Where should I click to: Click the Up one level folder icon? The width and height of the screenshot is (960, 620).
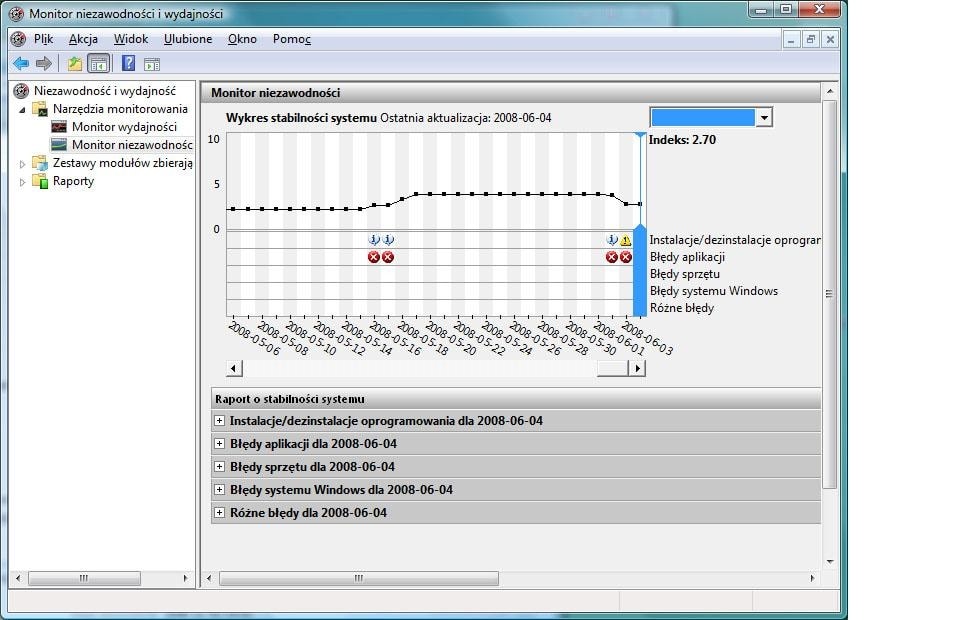[x=75, y=64]
